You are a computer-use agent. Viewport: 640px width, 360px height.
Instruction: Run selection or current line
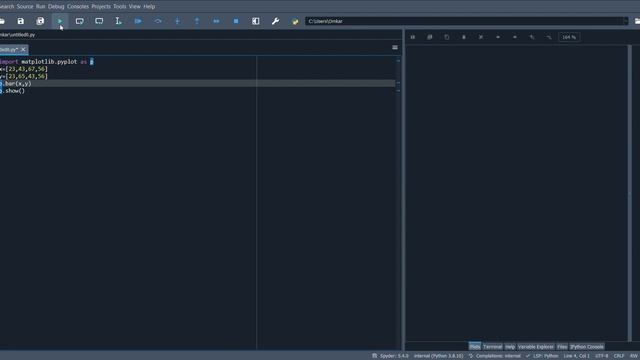click(x=118, y=21)
